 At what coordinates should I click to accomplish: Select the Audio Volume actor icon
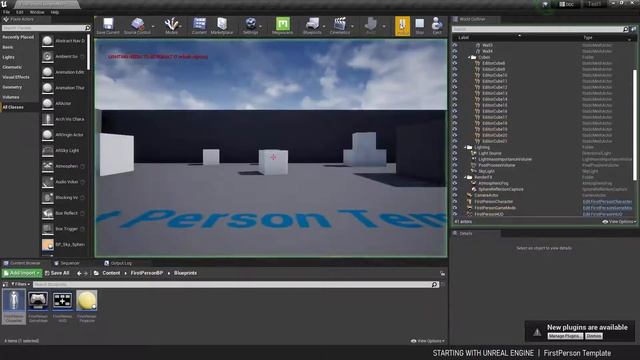click(47, 182)
